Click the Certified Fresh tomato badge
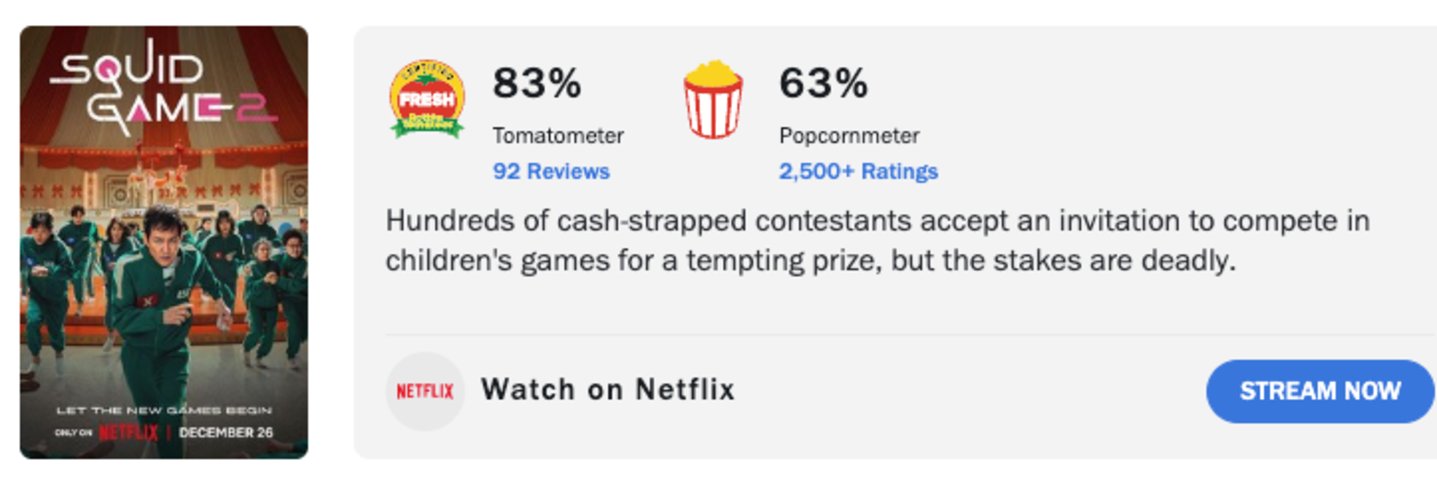 [x=427, y=98]
